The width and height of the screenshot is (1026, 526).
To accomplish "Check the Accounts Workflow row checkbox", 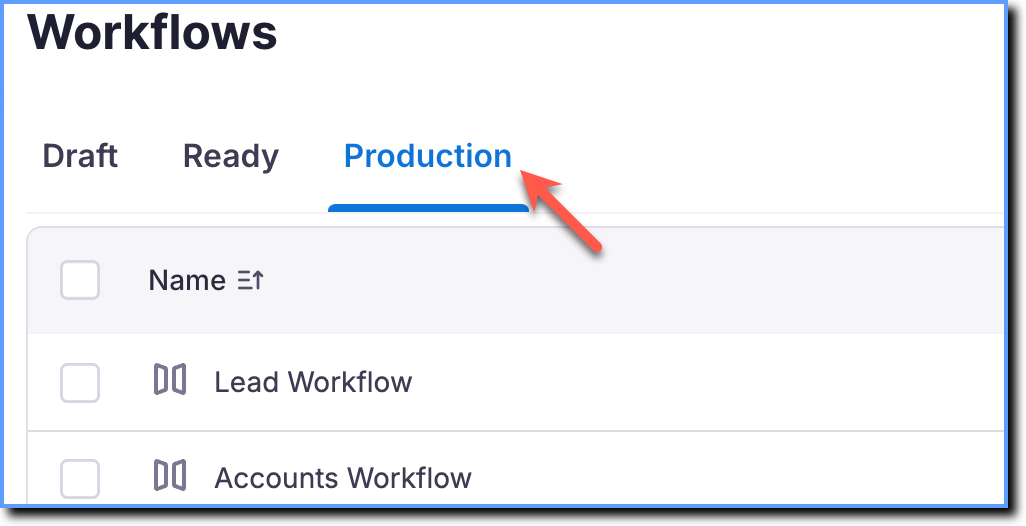I will click(80, 478).
